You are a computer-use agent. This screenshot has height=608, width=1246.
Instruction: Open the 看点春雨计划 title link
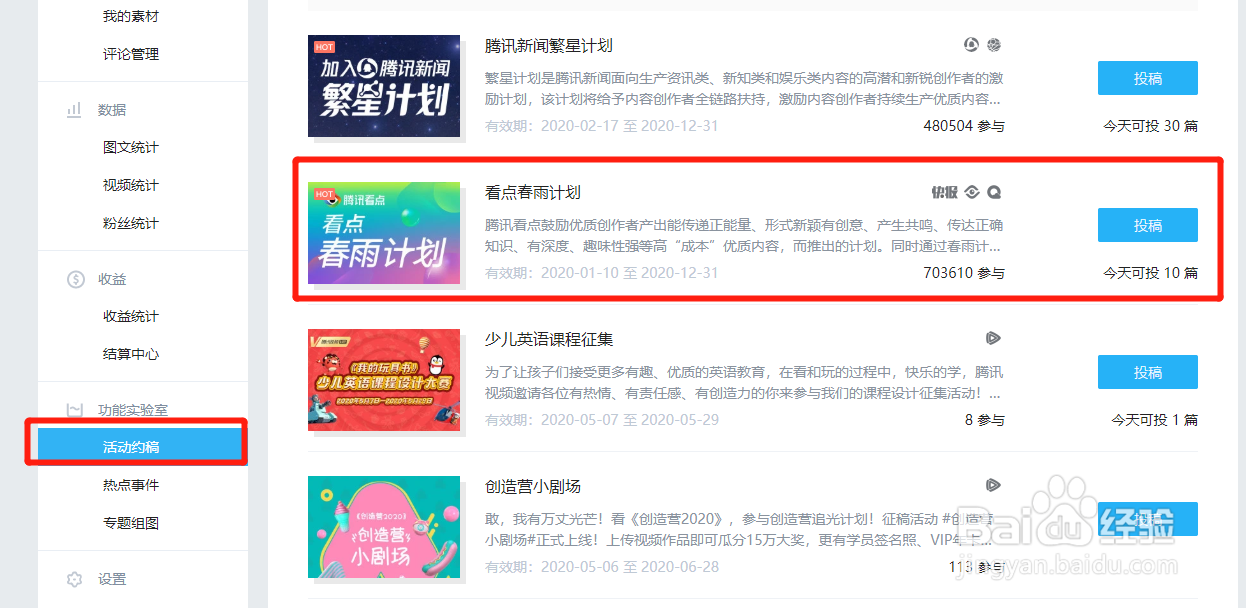(x=533, y=192)
